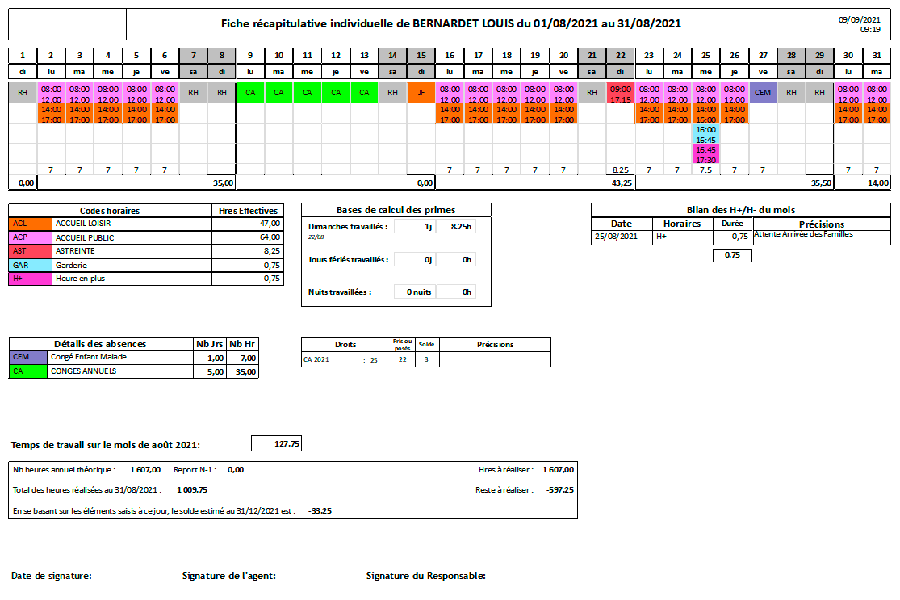The height and width of the screenshot is (600, 900).
Task: Click the Heure en plus label
Action: tap(80, 278)
